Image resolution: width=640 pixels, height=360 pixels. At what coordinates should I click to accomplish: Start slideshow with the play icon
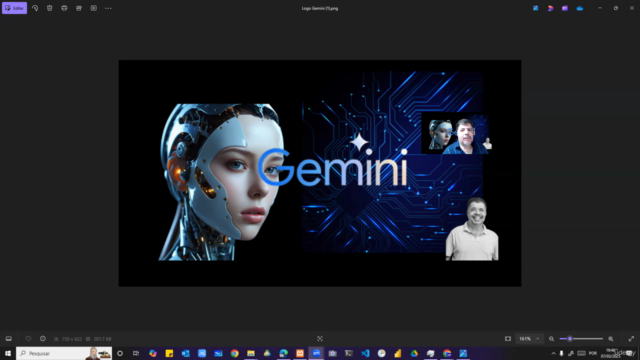point(93,8)
